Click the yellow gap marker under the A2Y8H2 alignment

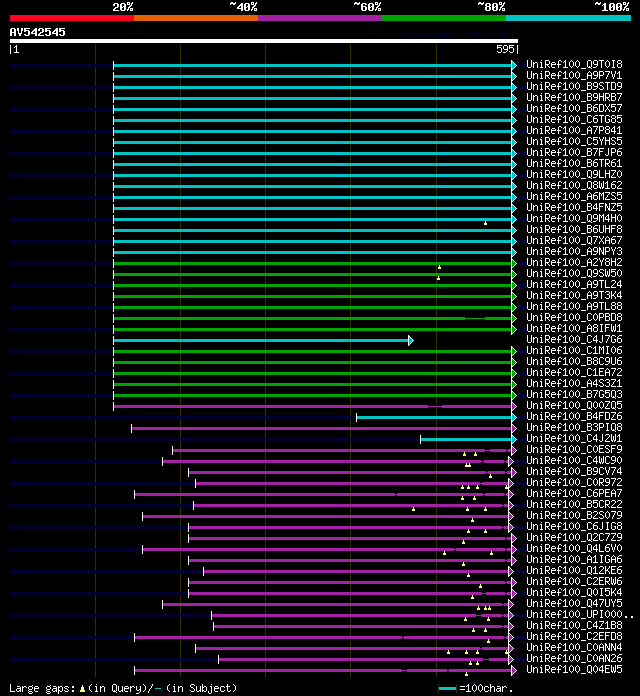click(x=439, y=267)
